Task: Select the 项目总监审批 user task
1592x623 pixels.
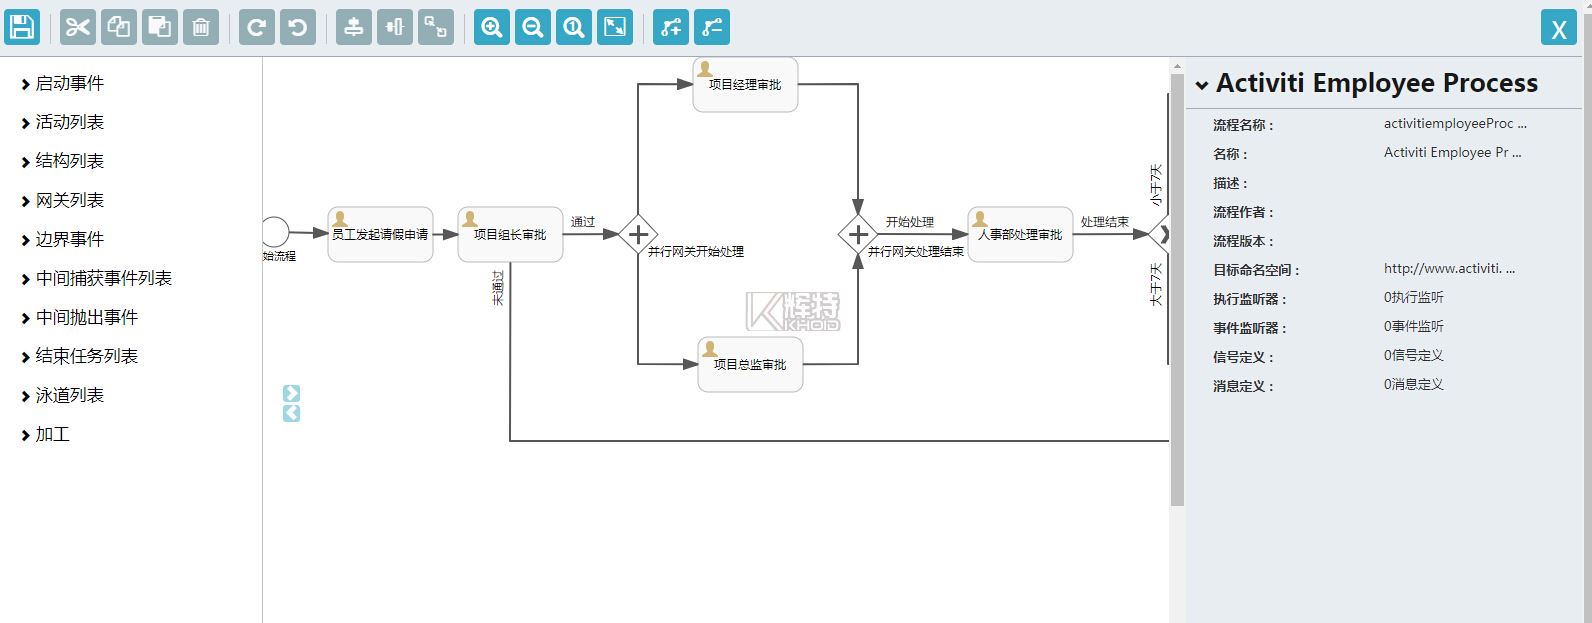Action: click(750, 365)
